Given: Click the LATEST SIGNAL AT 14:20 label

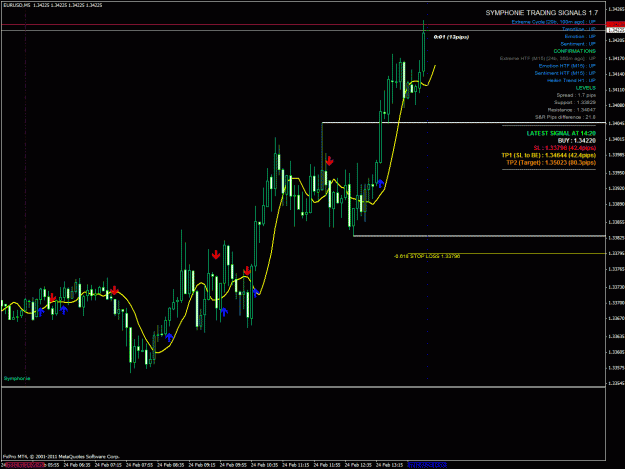Looking at the screenshot, I should (561, 133).
